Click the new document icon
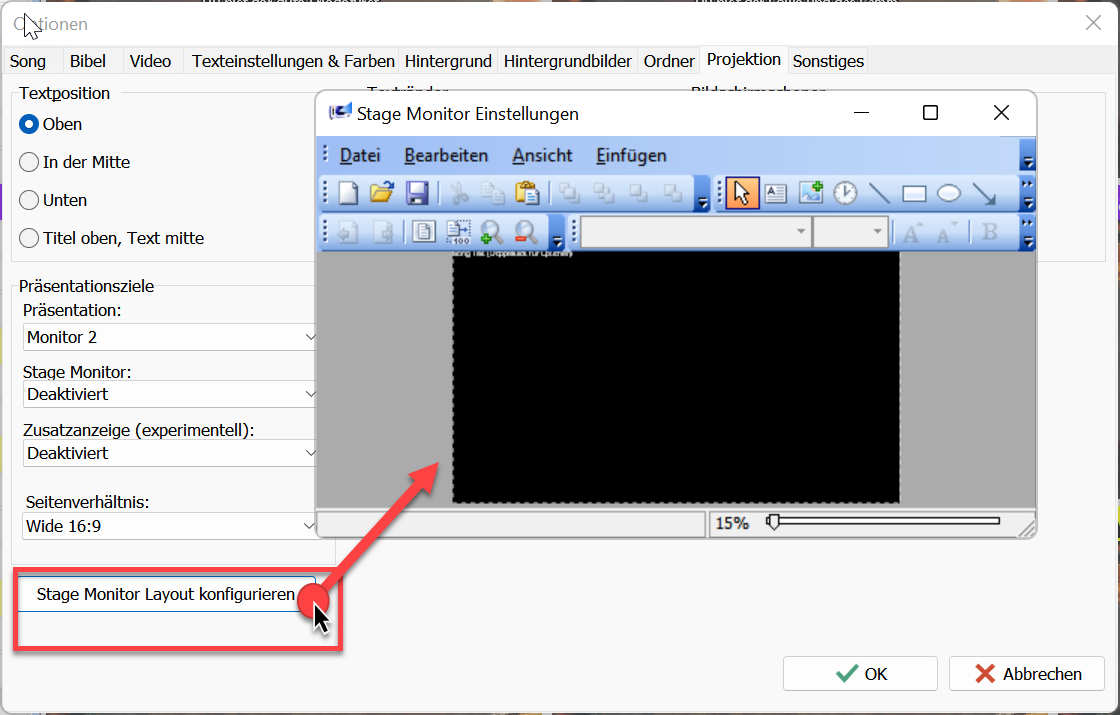This screenshot has width=1120, height=715. 348,193
